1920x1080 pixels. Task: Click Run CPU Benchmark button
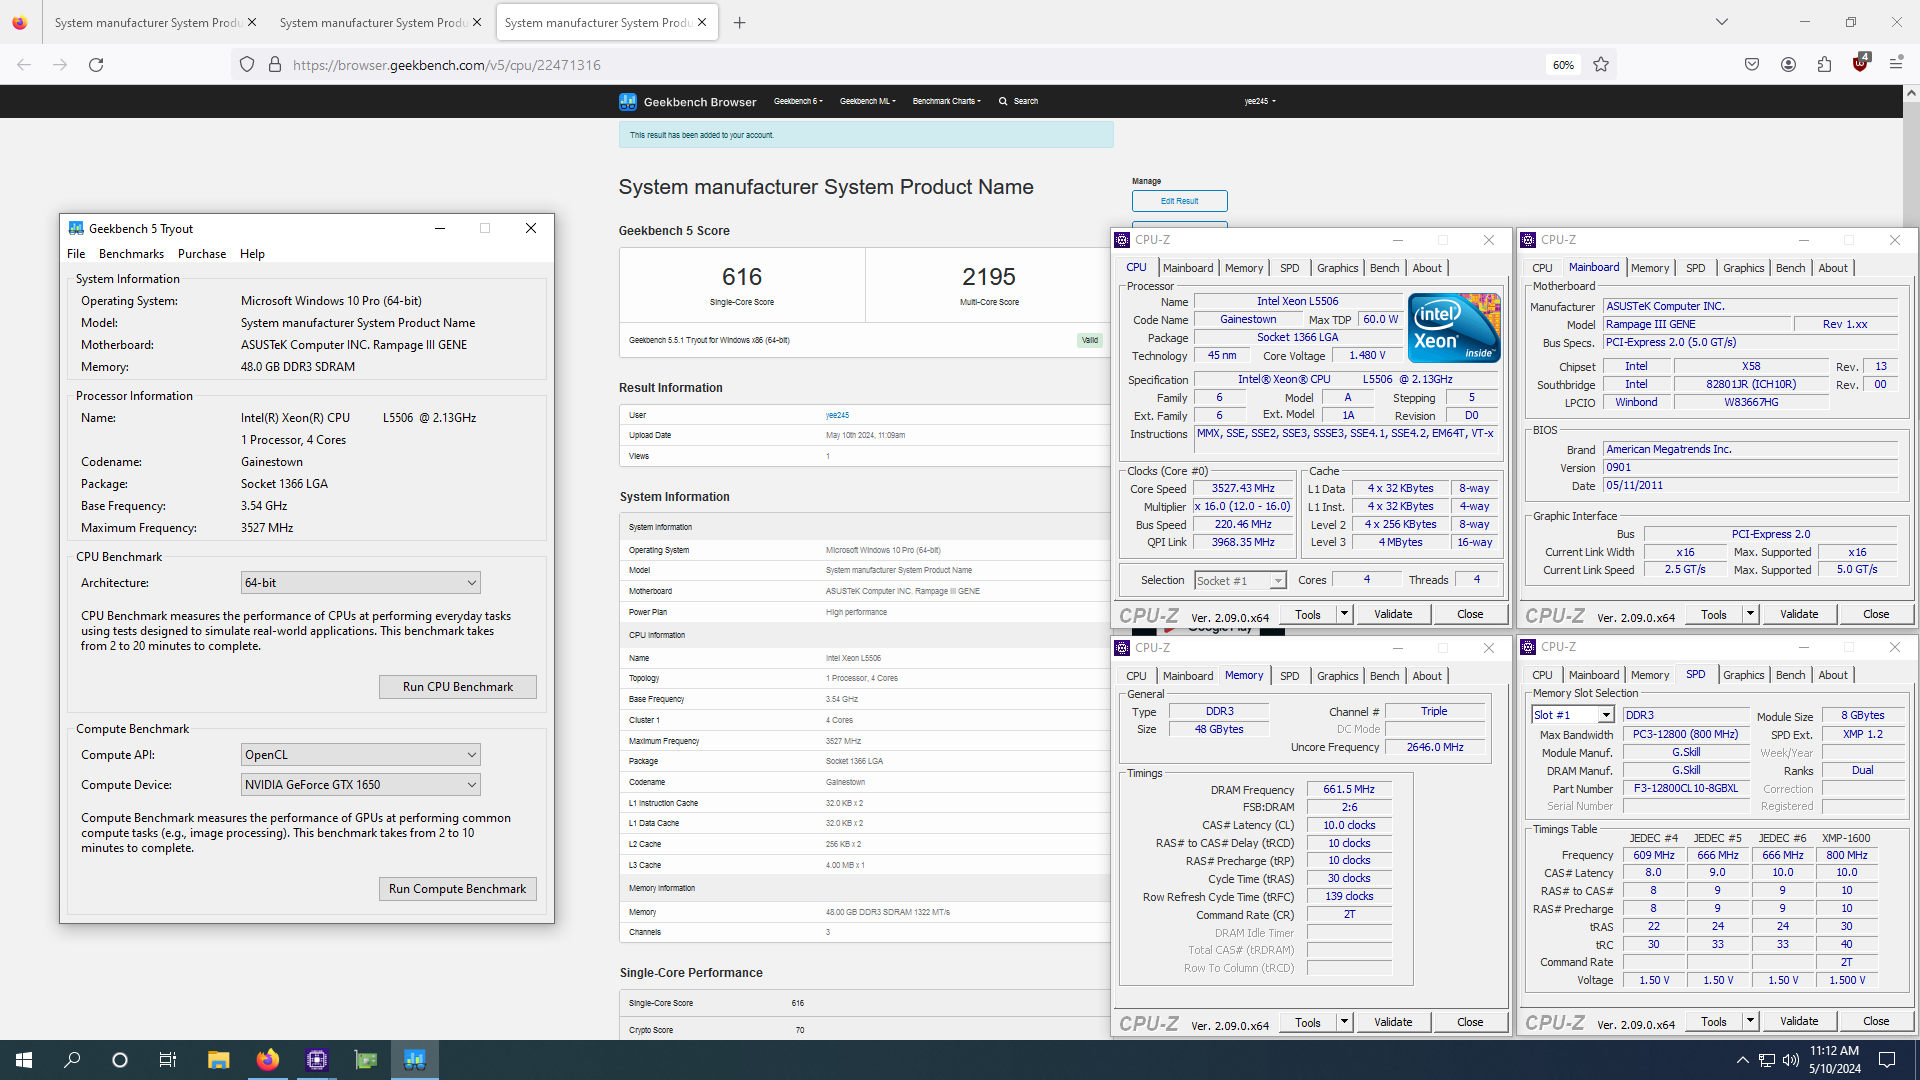click(x=458, y=687)
